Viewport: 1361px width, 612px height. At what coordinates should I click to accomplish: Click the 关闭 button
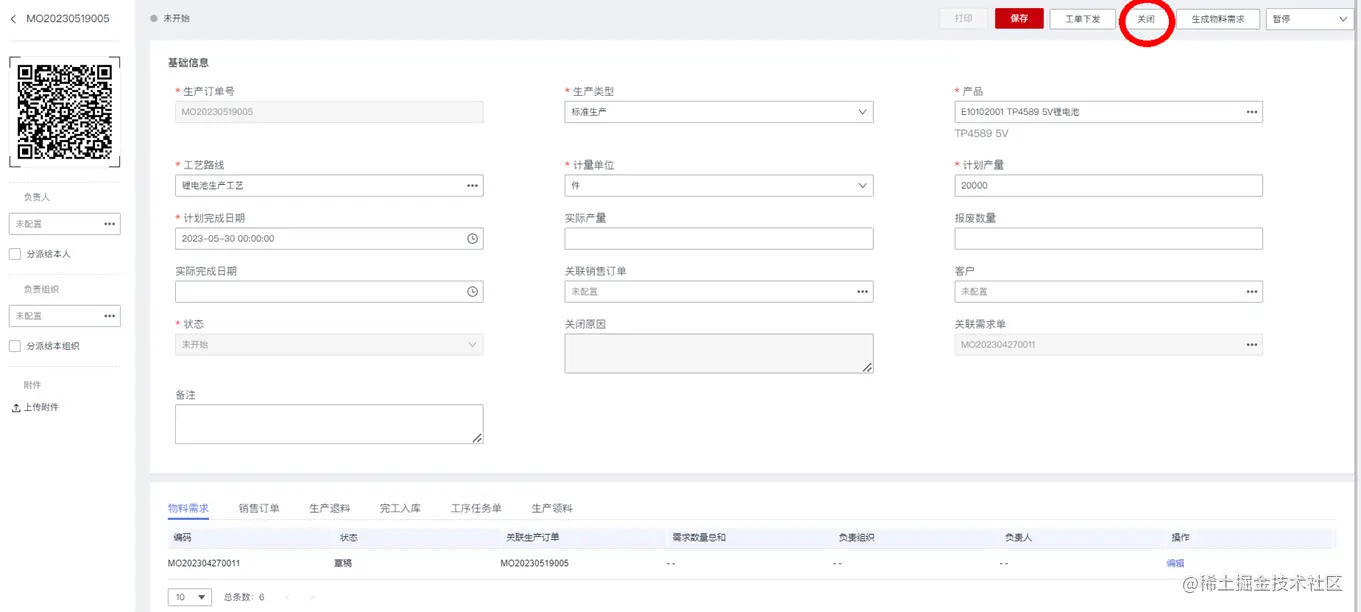[x=1146, y=19]
